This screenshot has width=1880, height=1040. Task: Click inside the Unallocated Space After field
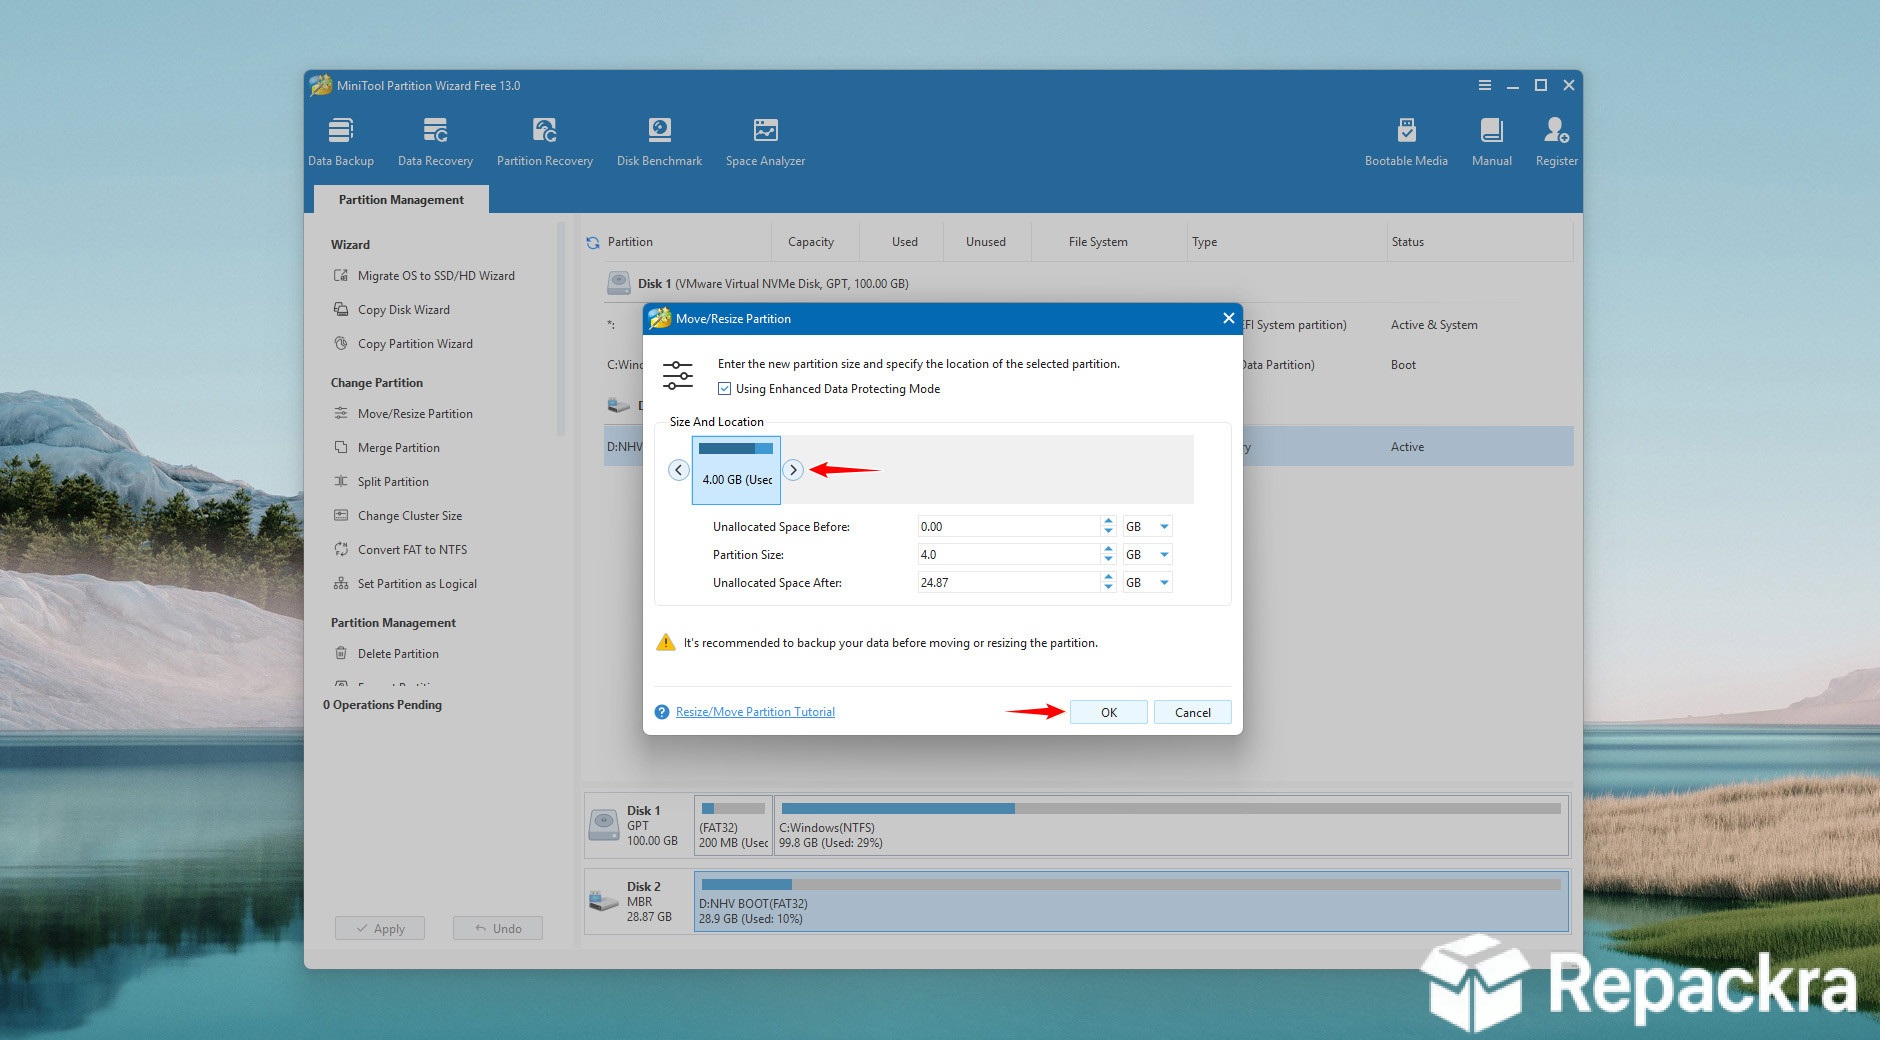pyautogui.click(x=1008, y=583)
